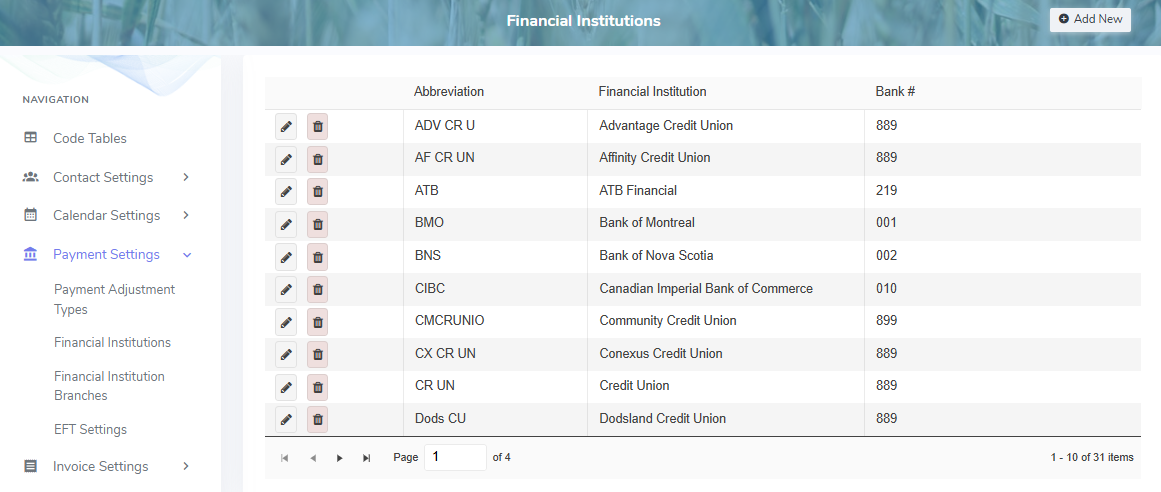This screenshot has height=492, width=1161.
Task: Go to next page of results
Action: point(340,458)
